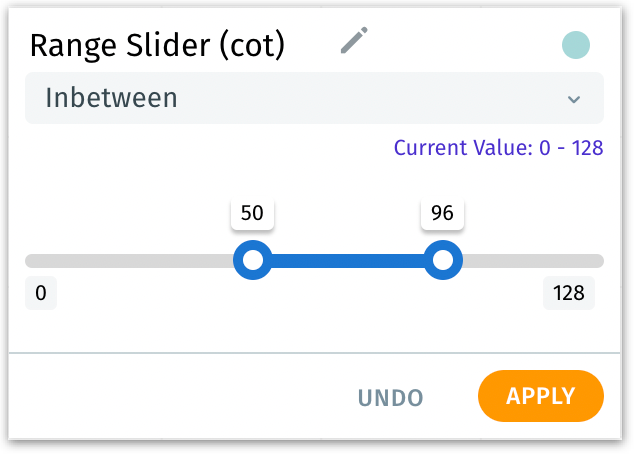The height and width of the screenshot is (454, 634).
Task: Click the Current Value: 0 - 128 text
Action: coord(498,149)
